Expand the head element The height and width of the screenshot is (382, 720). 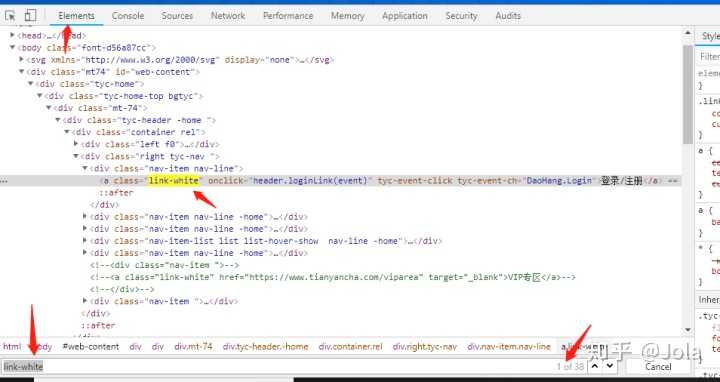click(x=12, y=35)
